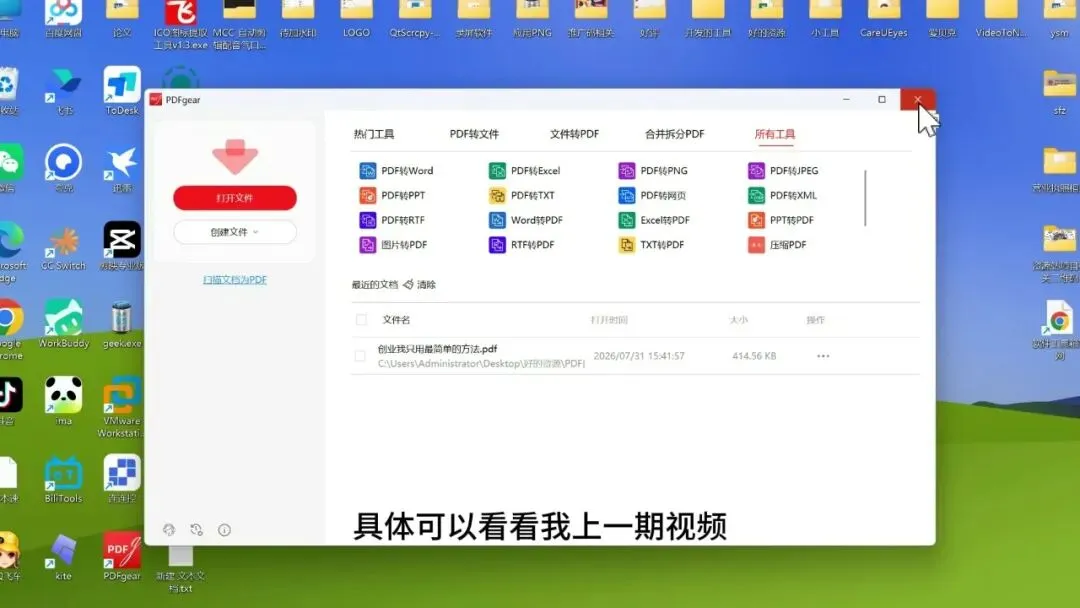Launch the Word转PDF tool
1080x608 pixels.
[x=526, y=220]
